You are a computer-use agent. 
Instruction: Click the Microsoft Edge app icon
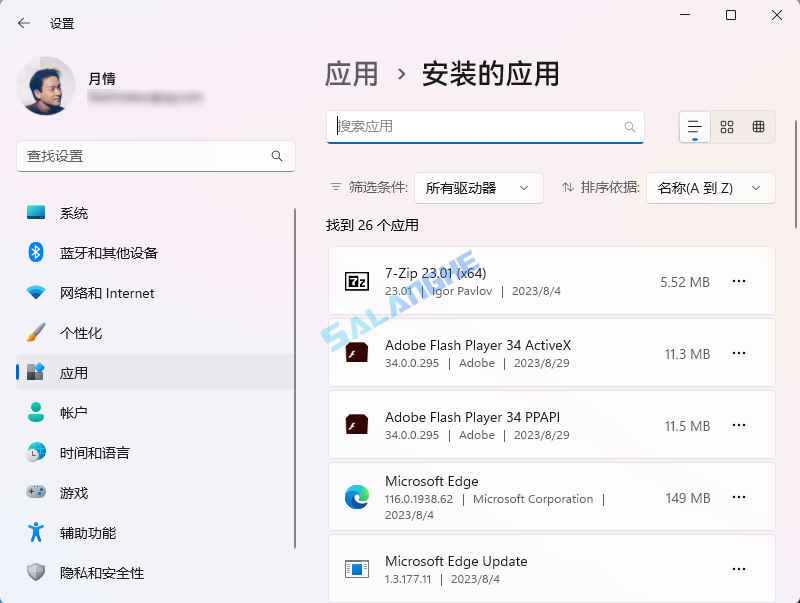pos(355,497)
